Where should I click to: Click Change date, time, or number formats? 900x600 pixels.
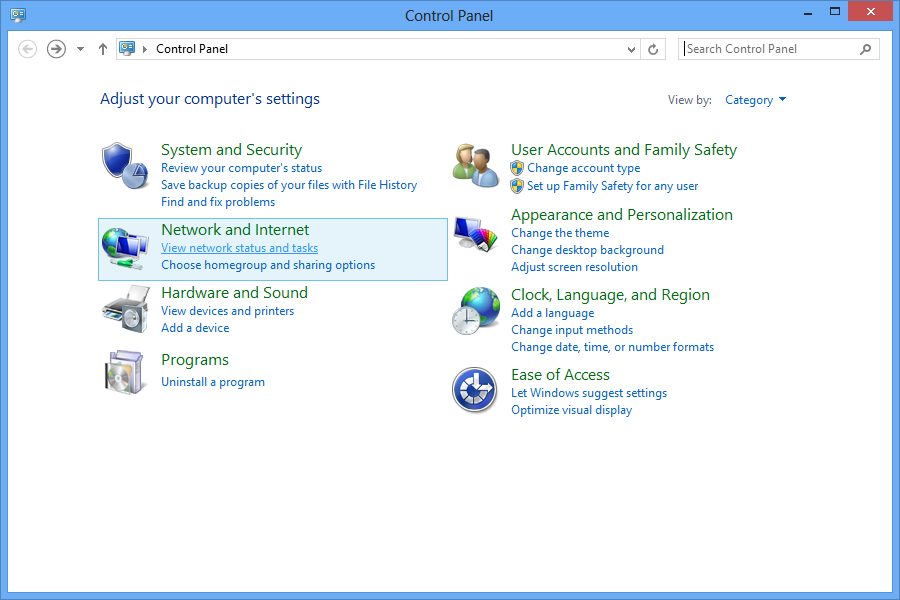[x=612, y=347]
